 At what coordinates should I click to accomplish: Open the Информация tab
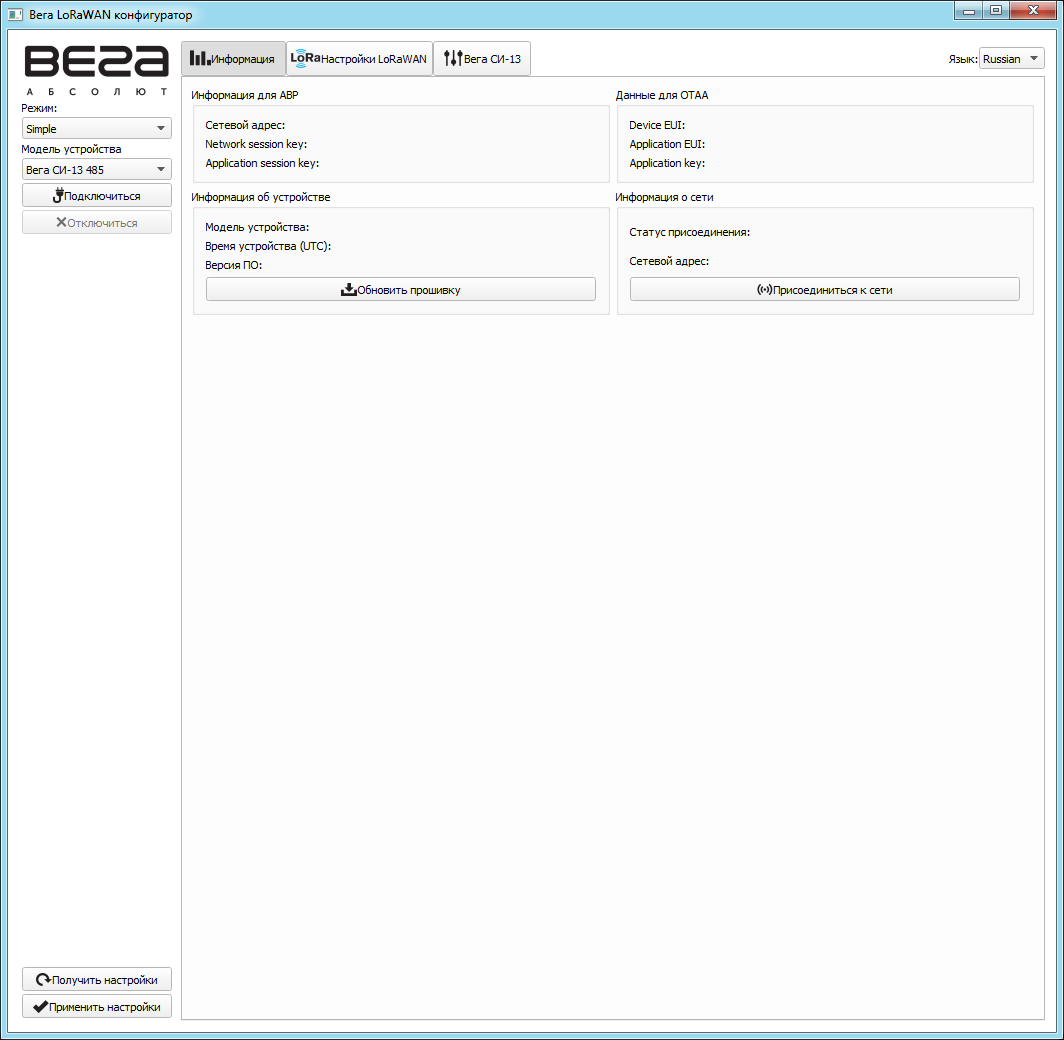(233, 59)
